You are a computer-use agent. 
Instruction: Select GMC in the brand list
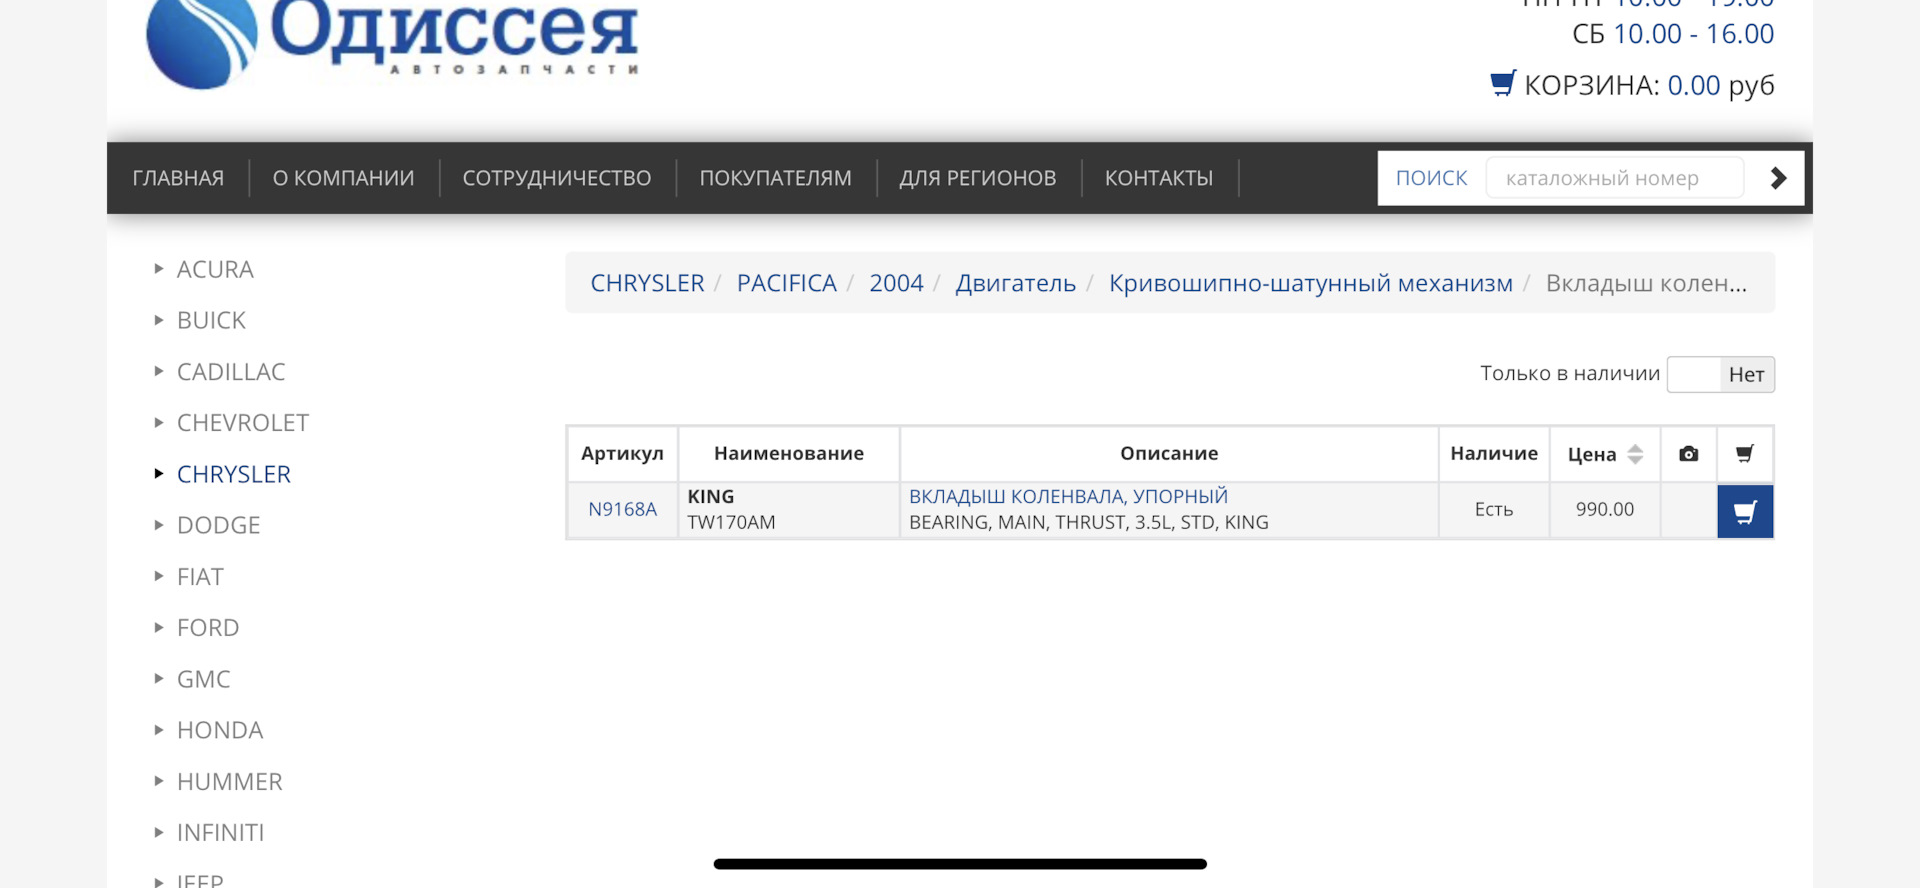coord(204,679)
